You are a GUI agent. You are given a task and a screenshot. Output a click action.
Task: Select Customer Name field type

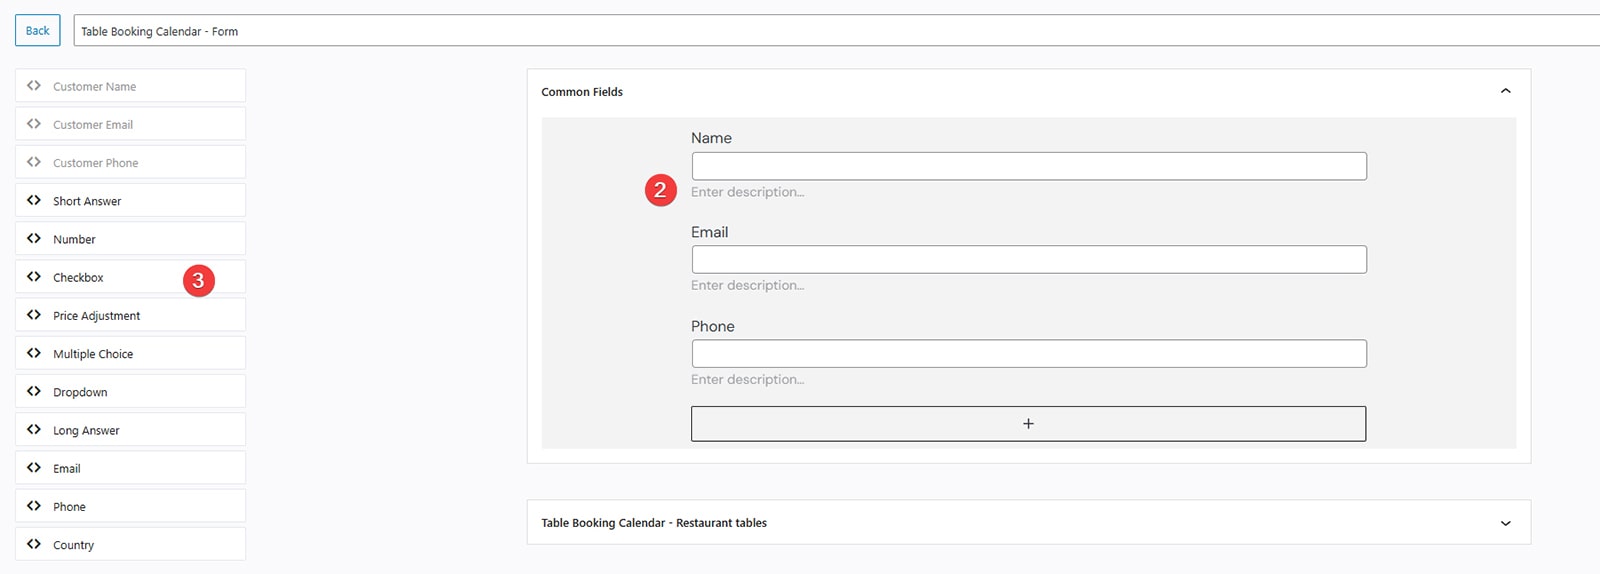pyautogui.click(x=130, y=86)
